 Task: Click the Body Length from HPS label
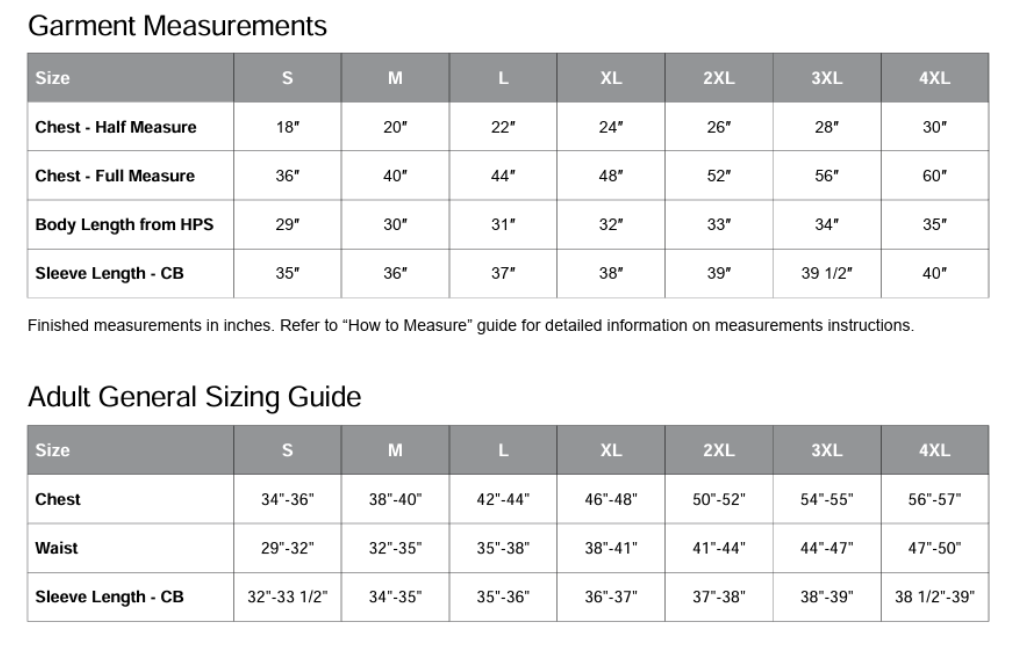pos(124,225)
